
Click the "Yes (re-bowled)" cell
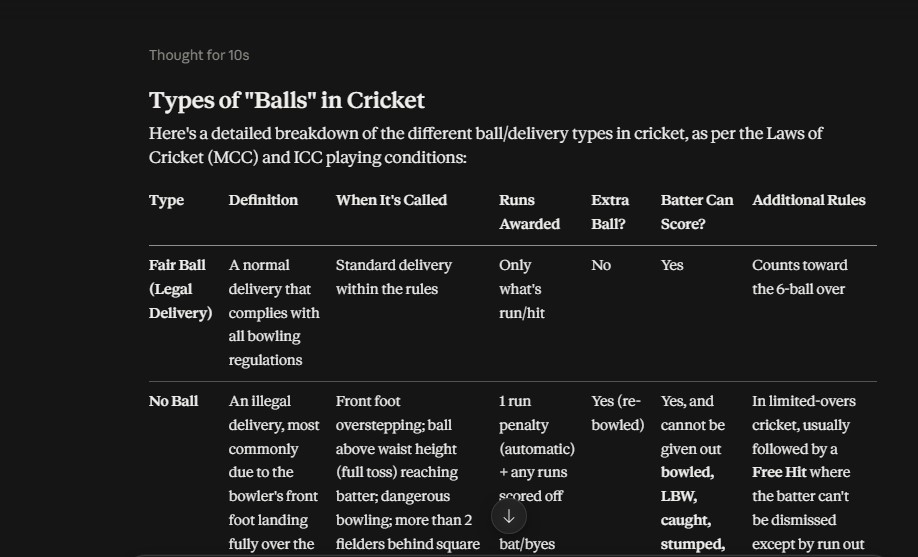pos(618,413)
